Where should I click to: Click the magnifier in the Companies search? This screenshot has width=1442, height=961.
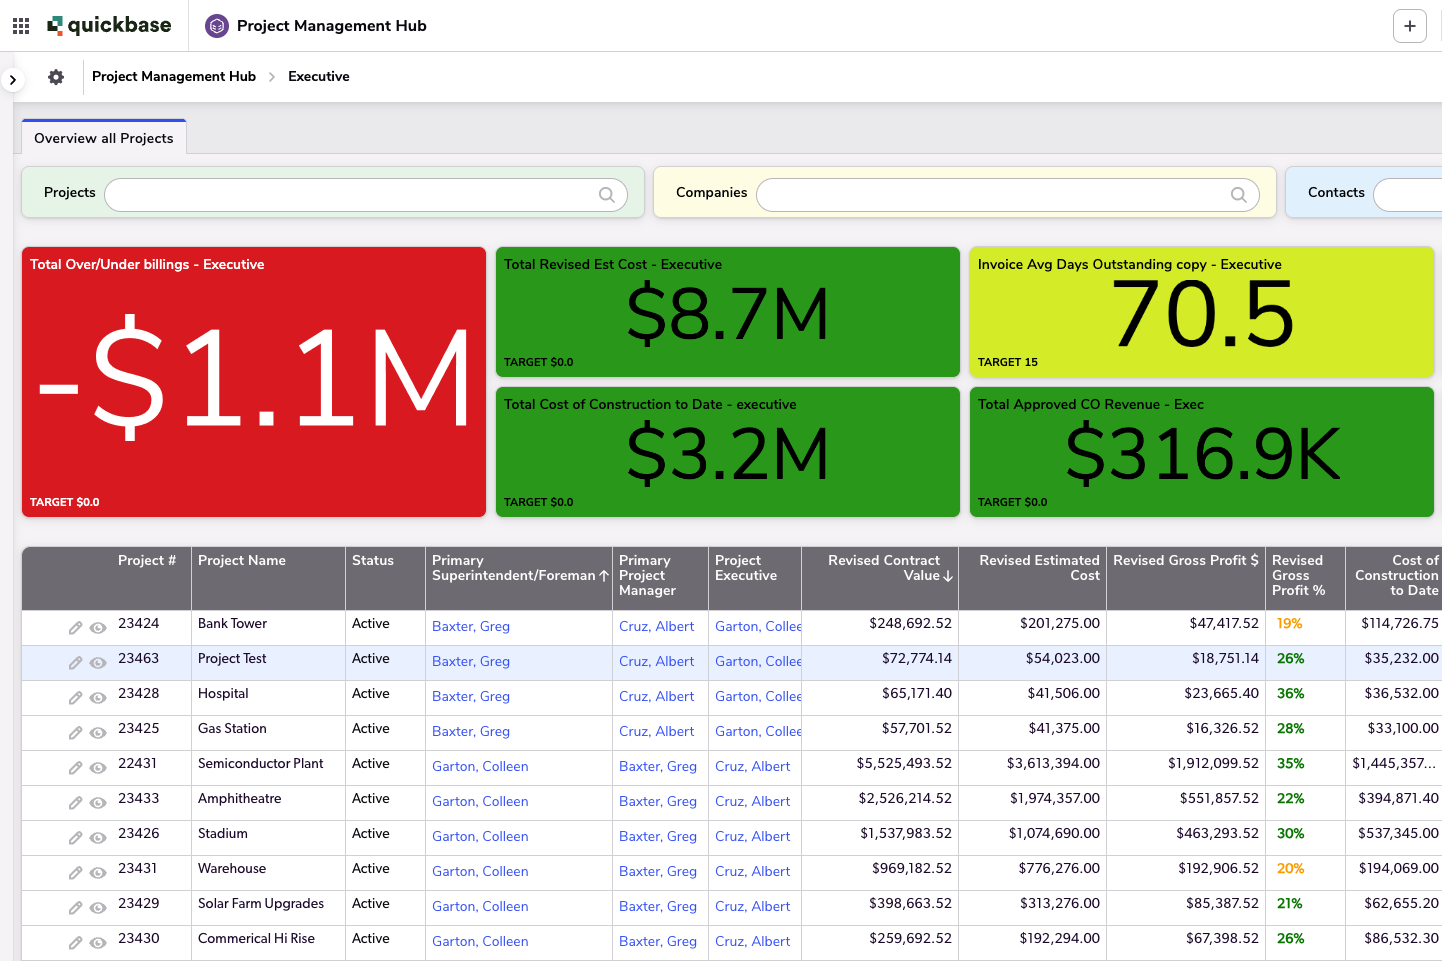point(1238,195)
